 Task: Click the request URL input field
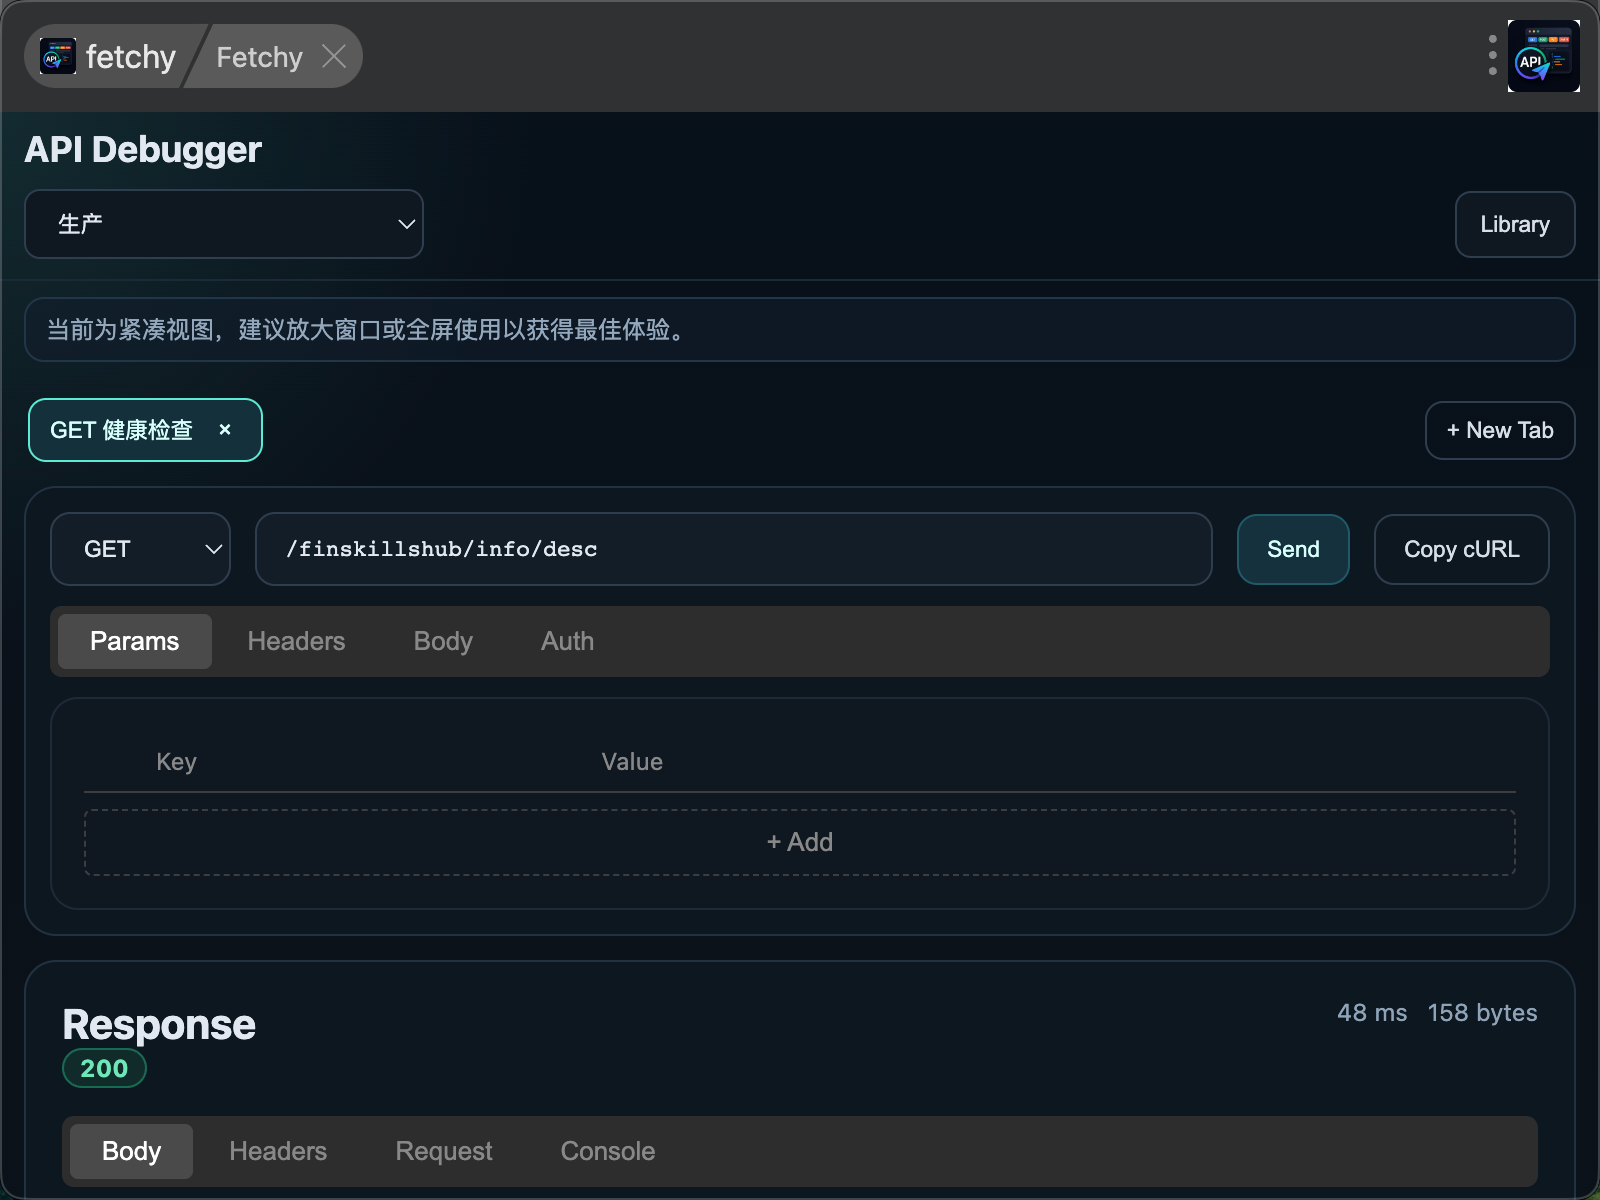point(733,549)
